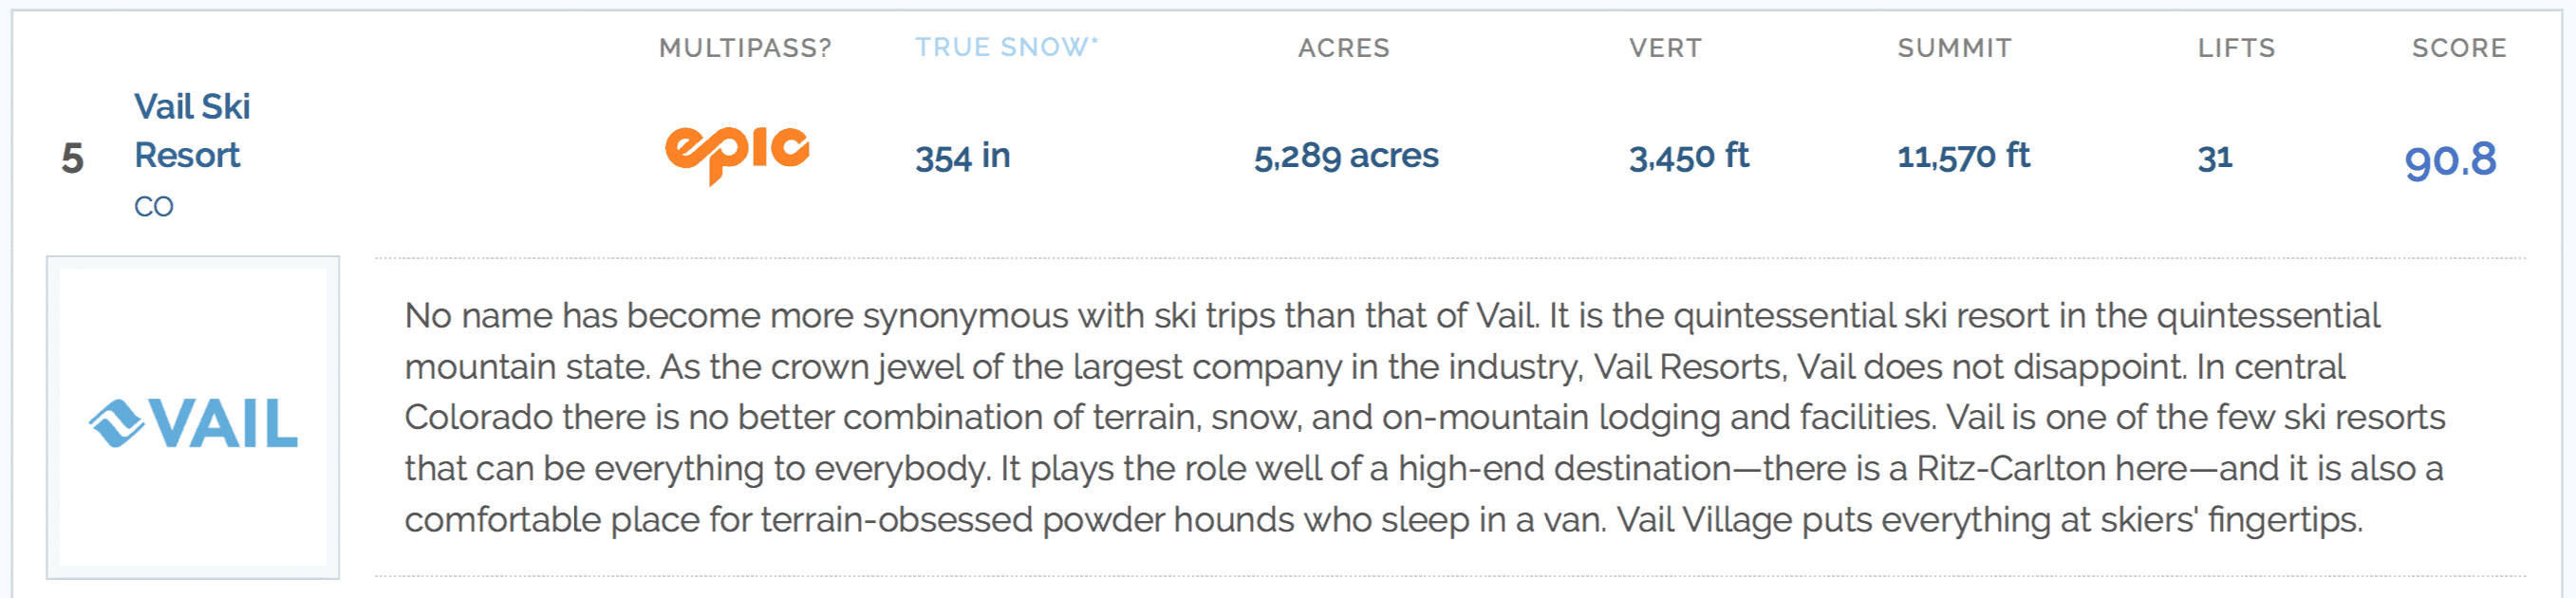Click the blue diamond in Vail logo

[117, 423]
